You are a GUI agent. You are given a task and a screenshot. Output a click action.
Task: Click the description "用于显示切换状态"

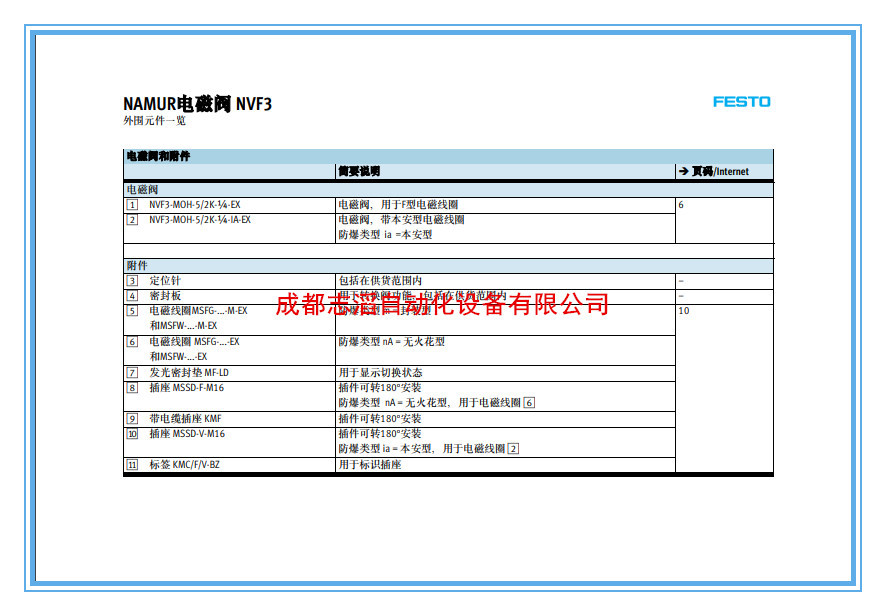click(x=380, y=373)
